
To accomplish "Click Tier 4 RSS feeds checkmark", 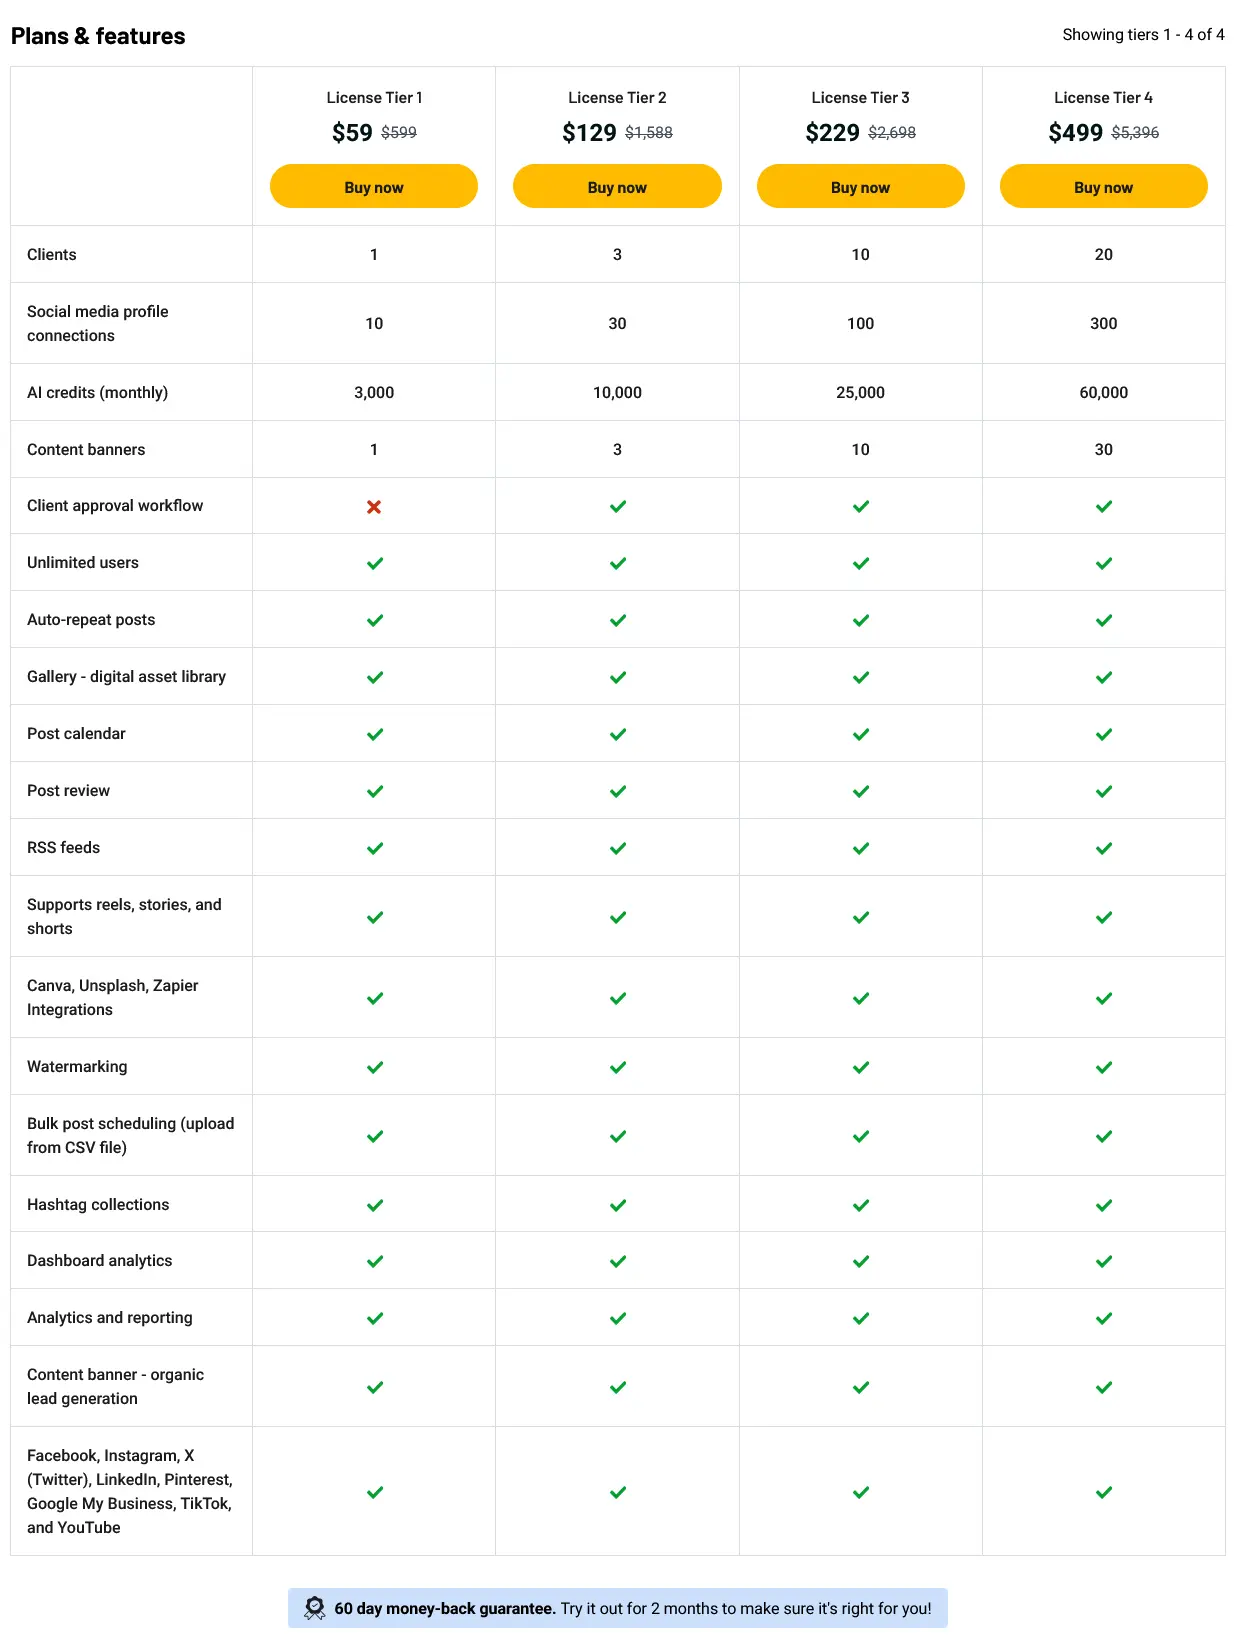I will [x=1104, y=849].
